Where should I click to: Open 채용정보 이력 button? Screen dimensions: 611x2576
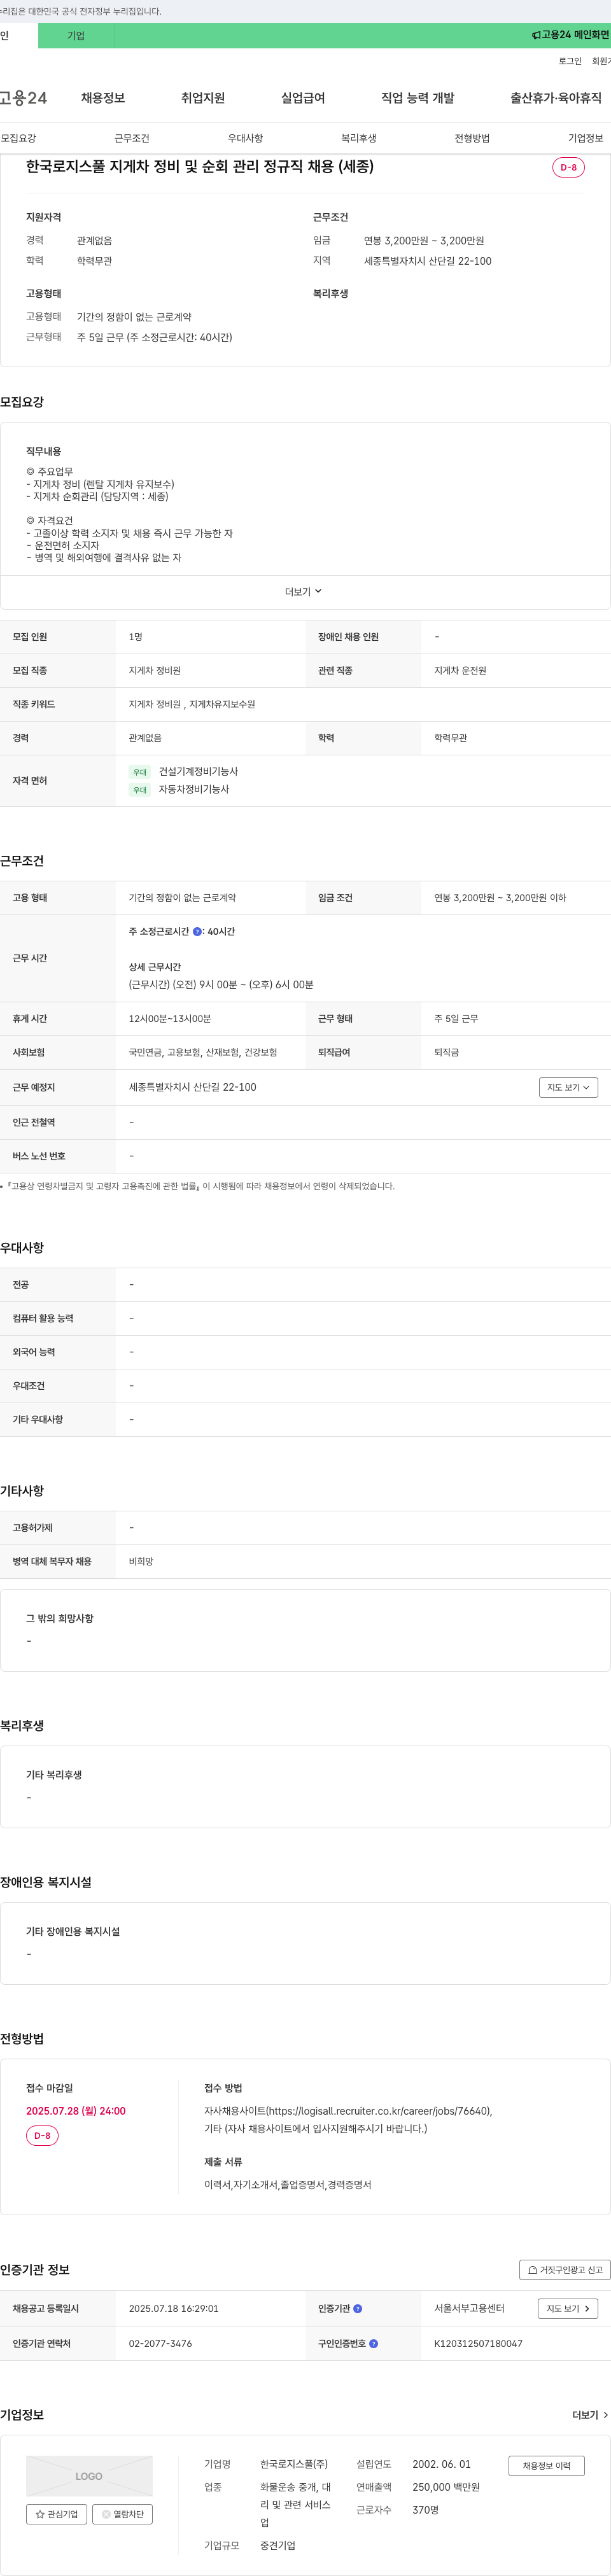(546, 2465)
